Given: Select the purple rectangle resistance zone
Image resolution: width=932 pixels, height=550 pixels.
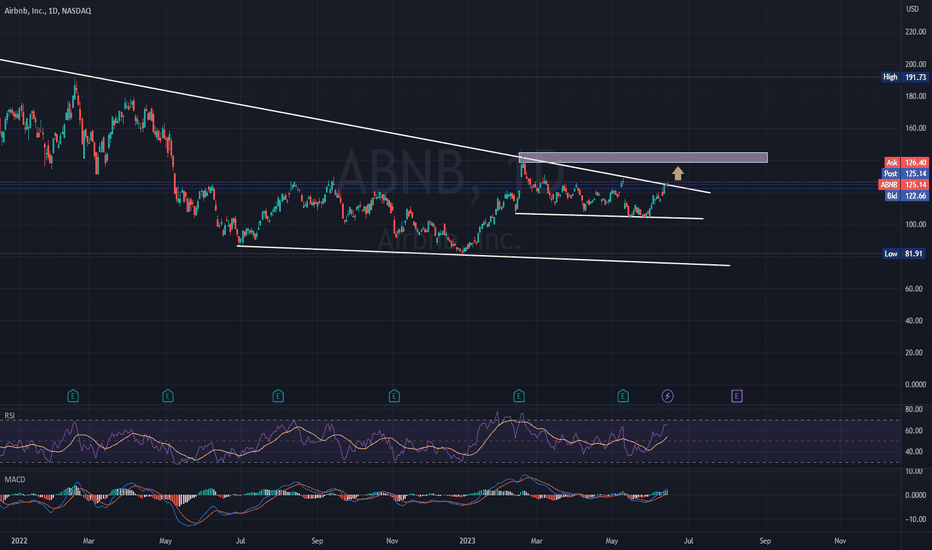Looking at the screenshot, I should click(643, 158).
